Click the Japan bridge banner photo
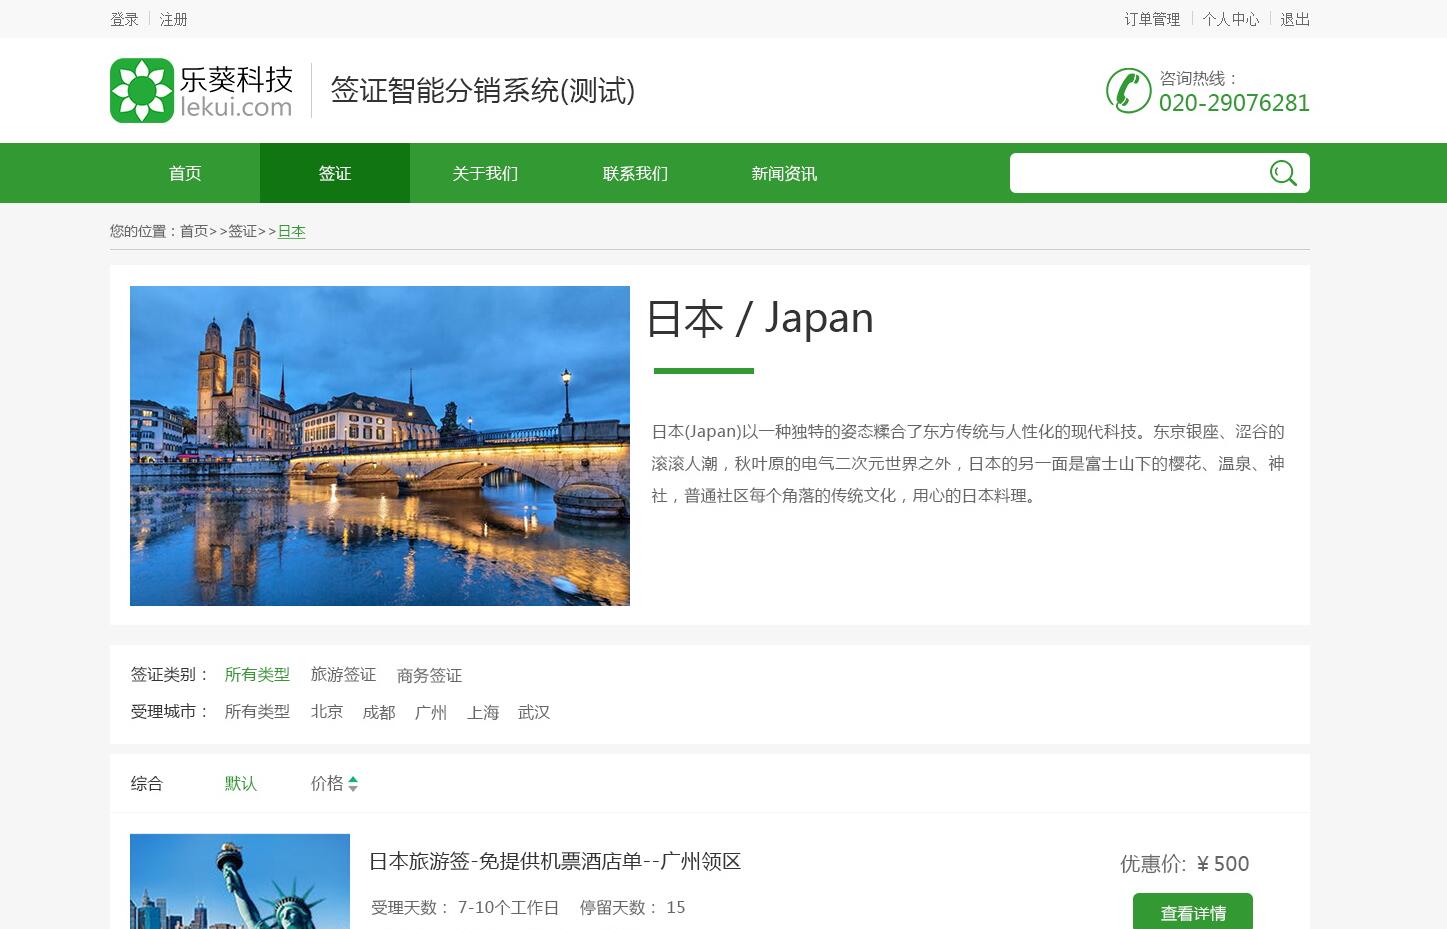1447x929 pixels. pyautogui.click(x=379, y=446)
